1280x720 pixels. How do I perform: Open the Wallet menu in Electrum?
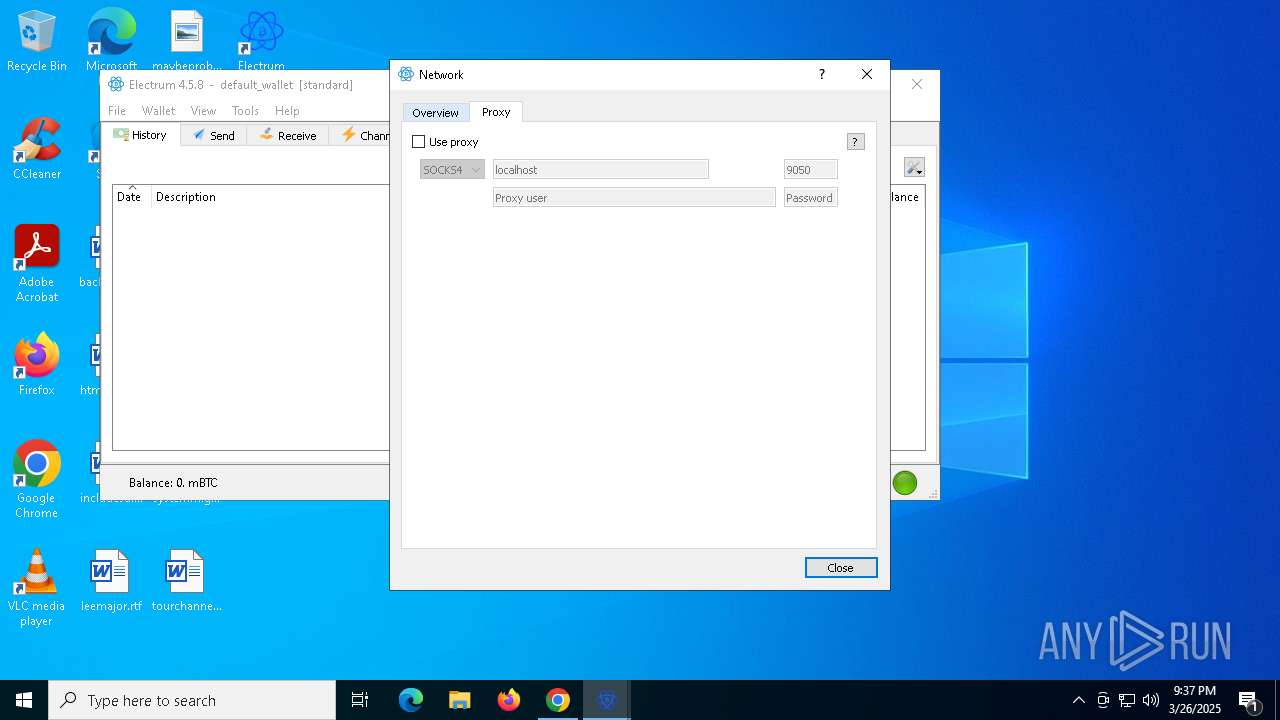pyautogui.click(x=158, y=111)
